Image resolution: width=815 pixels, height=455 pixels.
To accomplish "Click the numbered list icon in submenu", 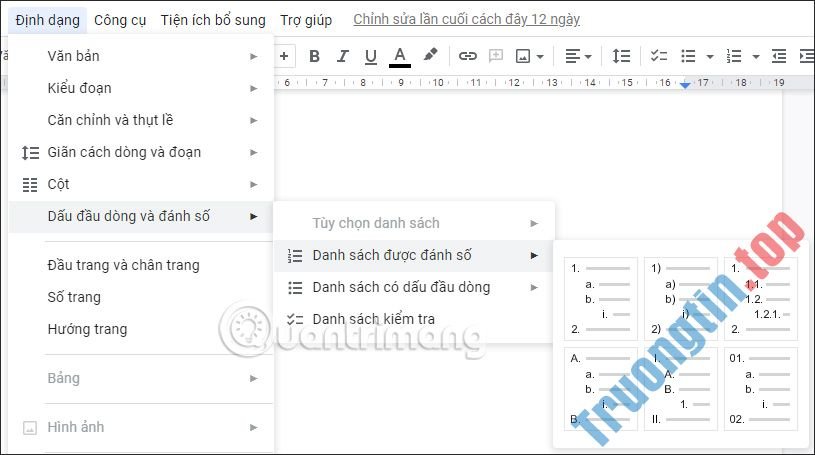I will pyautogui.click(x=295, y=255).
